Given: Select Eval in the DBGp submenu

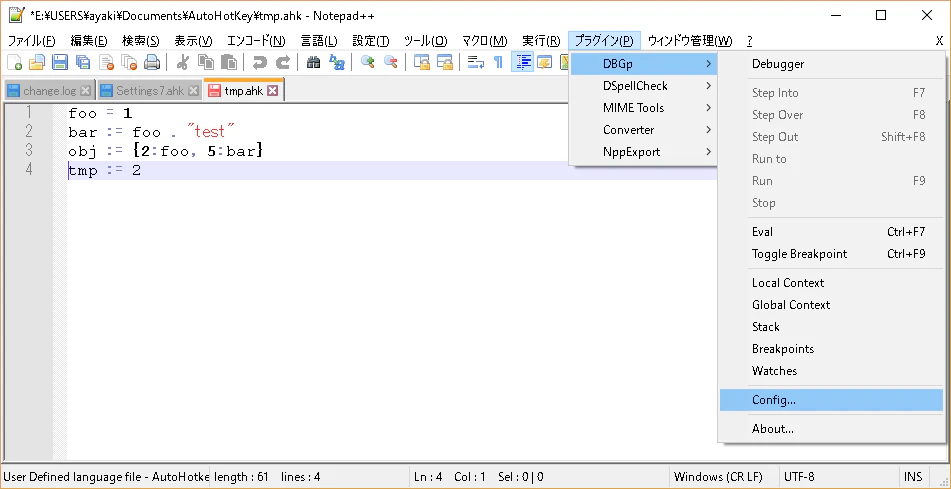Looking at the screenshot, I should coord(832,232).
